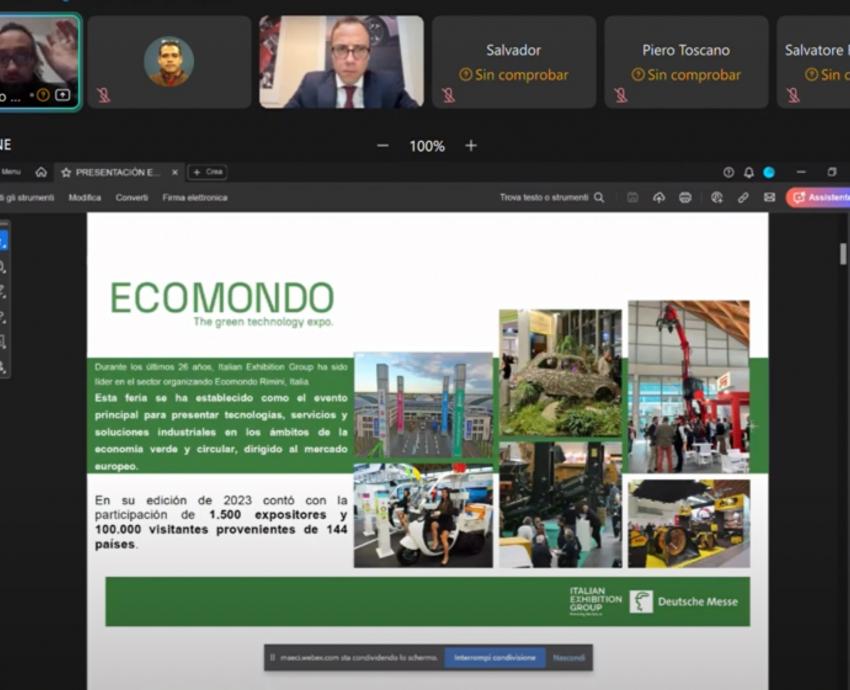Click the document's vertical scrollbar thumb
Viewport: 850px width, 690px height.
point(843,253)
